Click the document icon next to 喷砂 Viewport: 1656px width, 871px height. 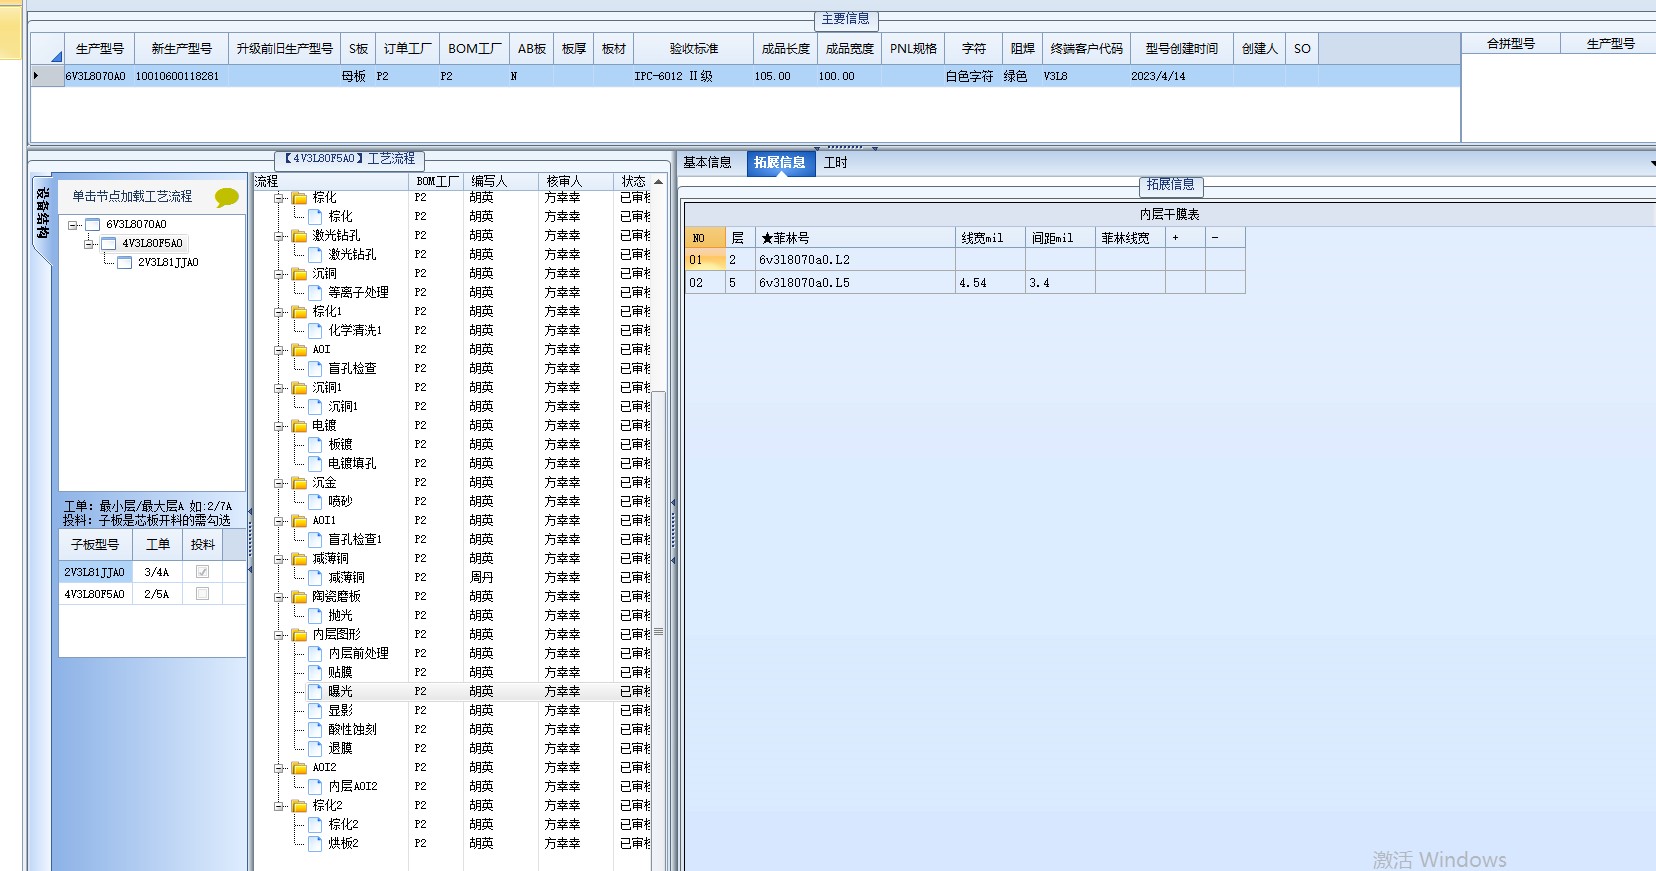[315, 502]
